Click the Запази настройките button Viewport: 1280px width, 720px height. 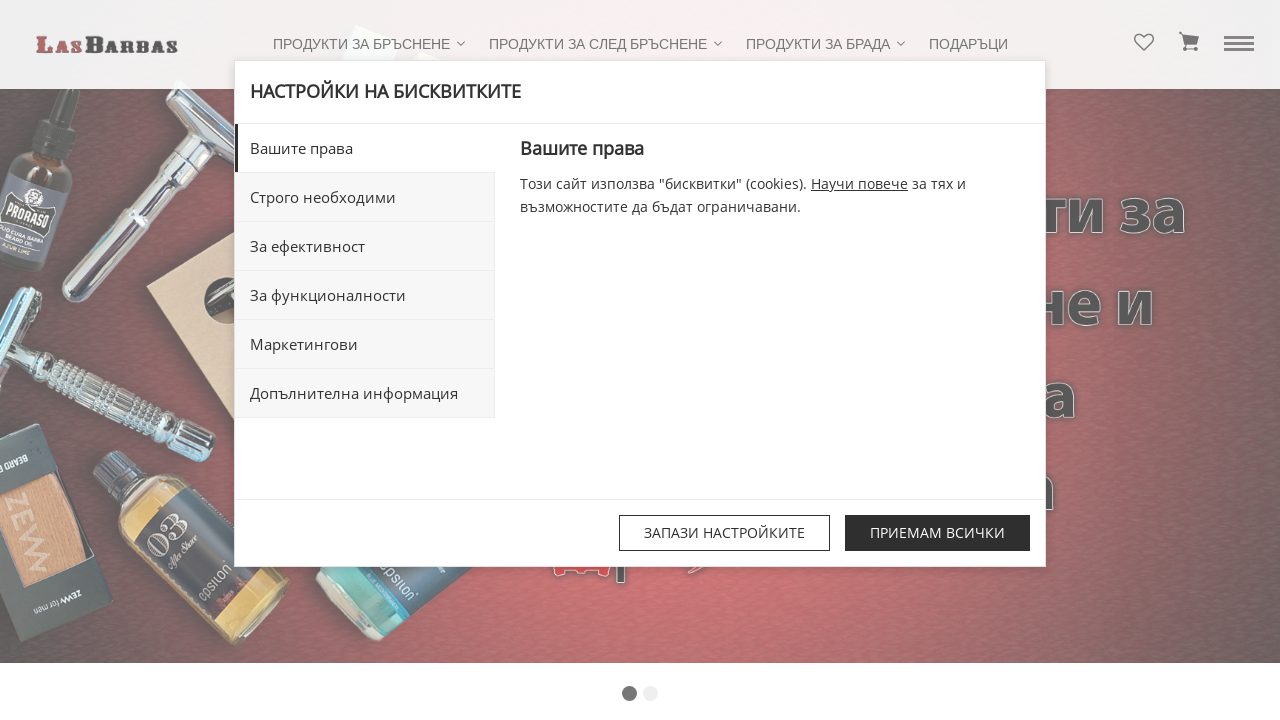coord(724,533)
